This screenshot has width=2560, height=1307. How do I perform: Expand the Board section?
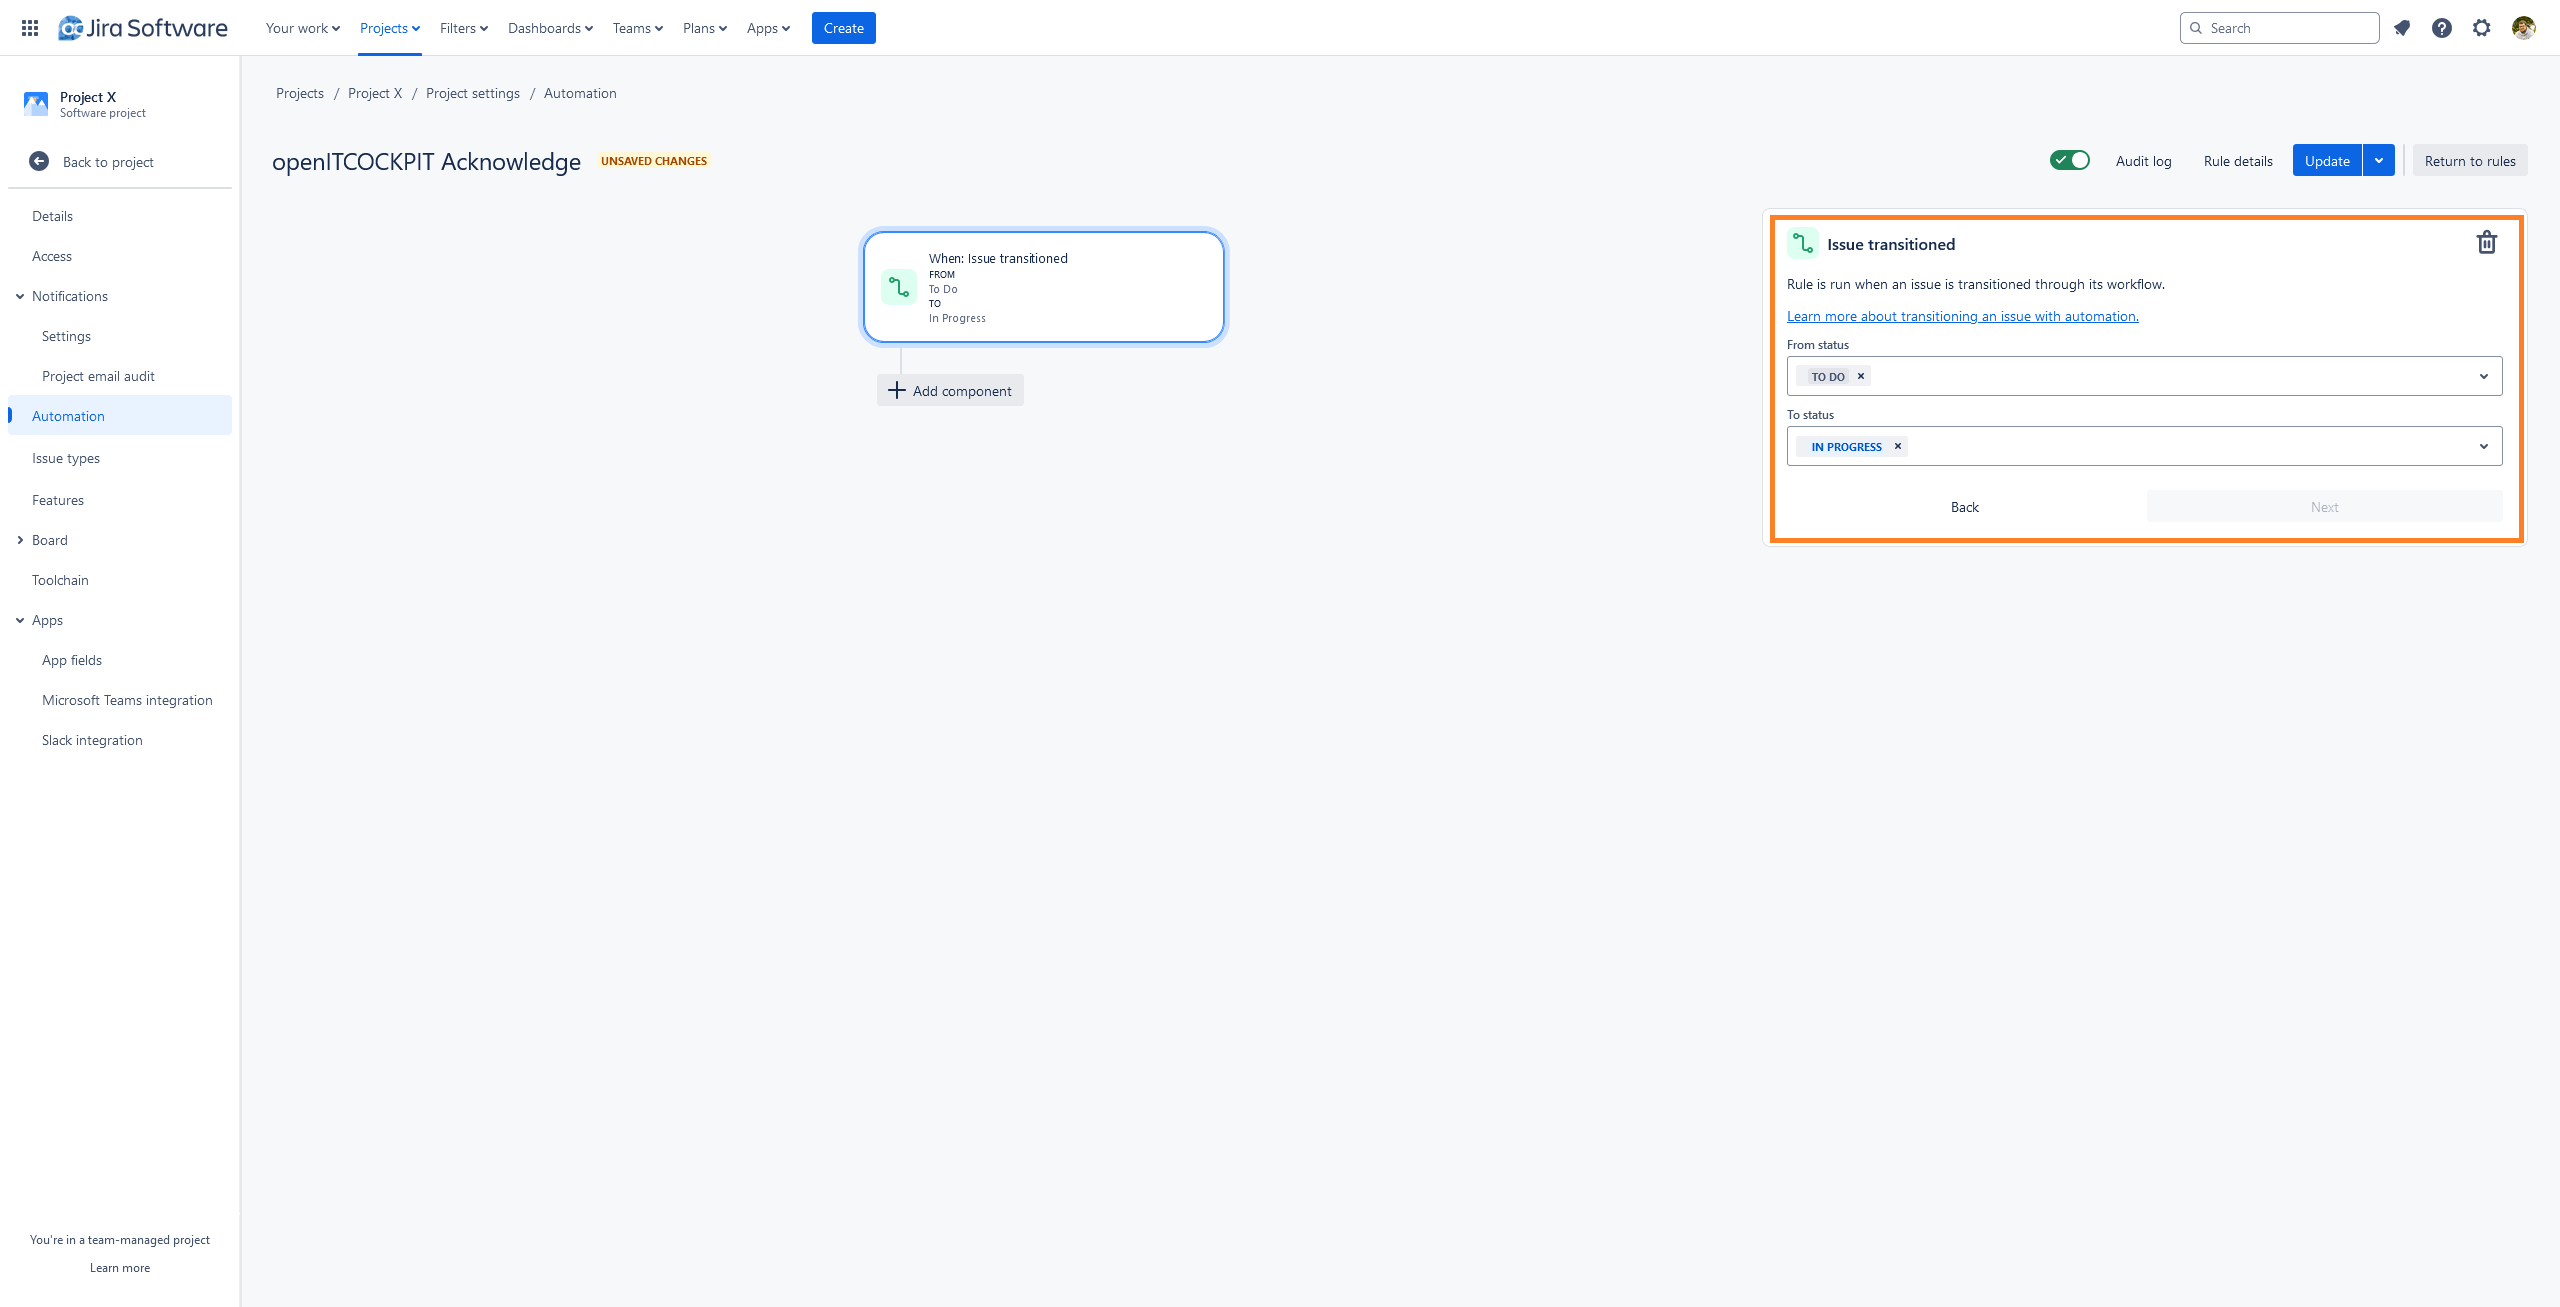(20, 540)
